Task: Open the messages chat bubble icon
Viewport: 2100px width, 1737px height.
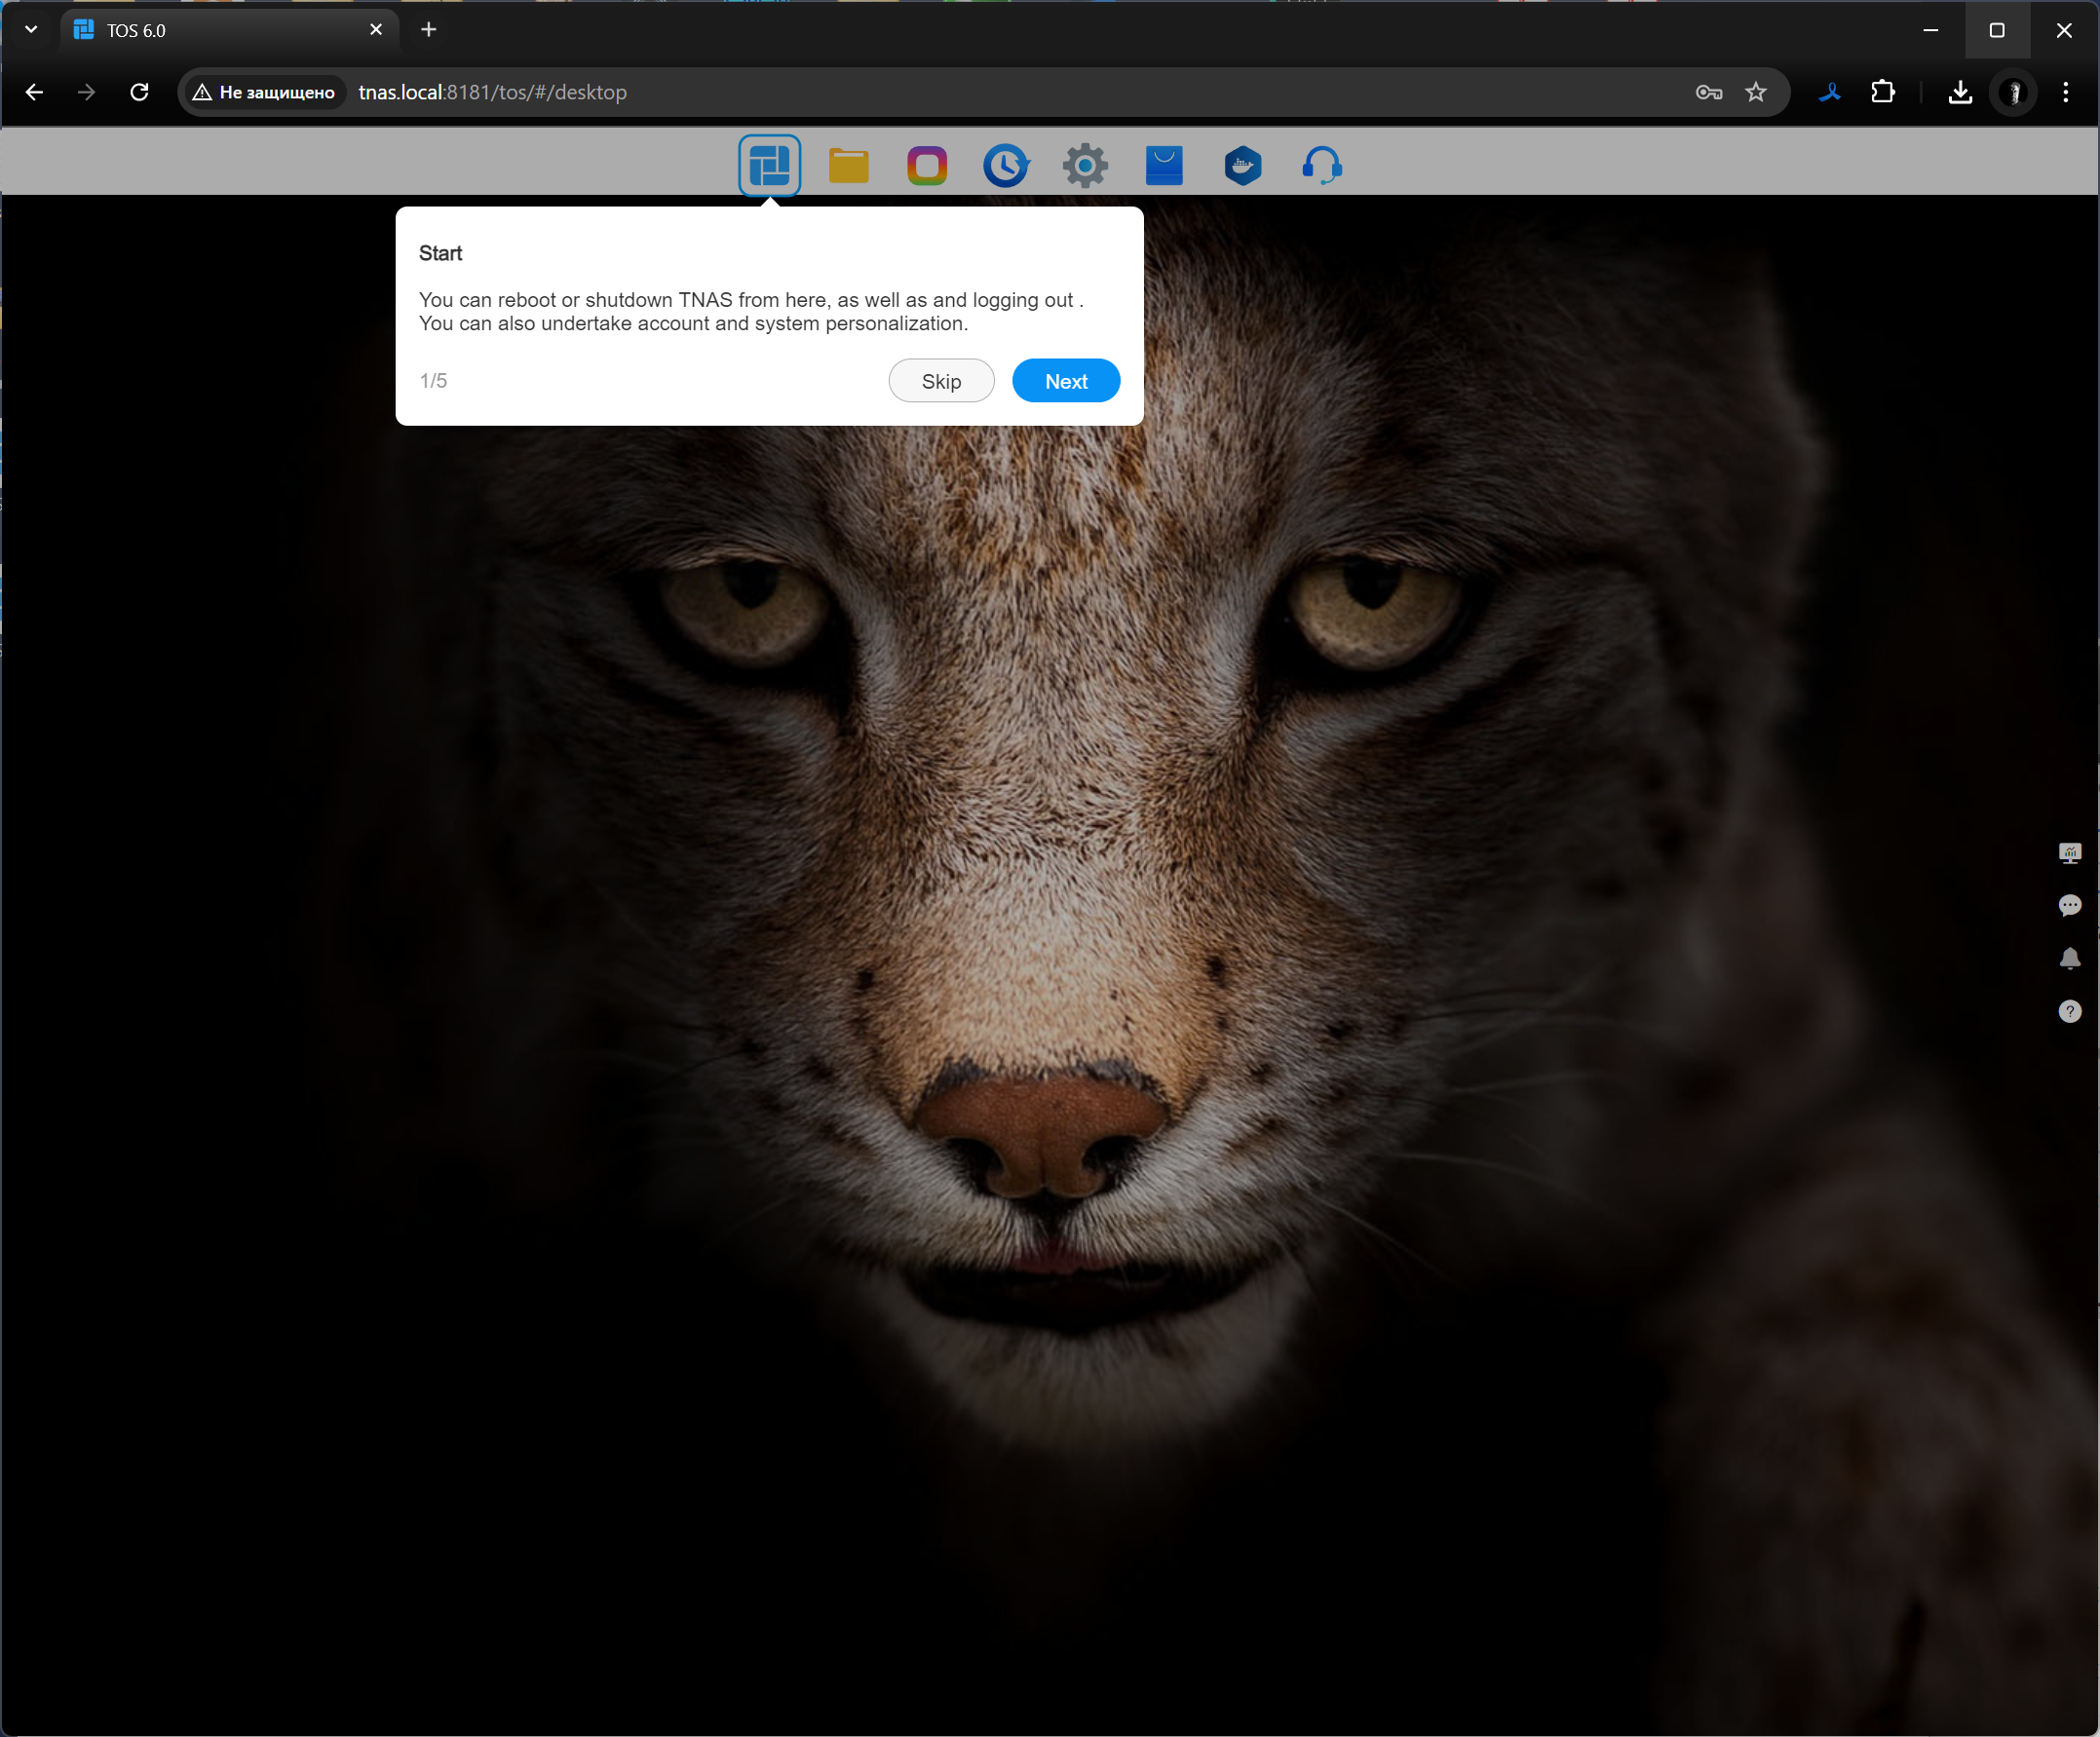Action: point(2070,906)
